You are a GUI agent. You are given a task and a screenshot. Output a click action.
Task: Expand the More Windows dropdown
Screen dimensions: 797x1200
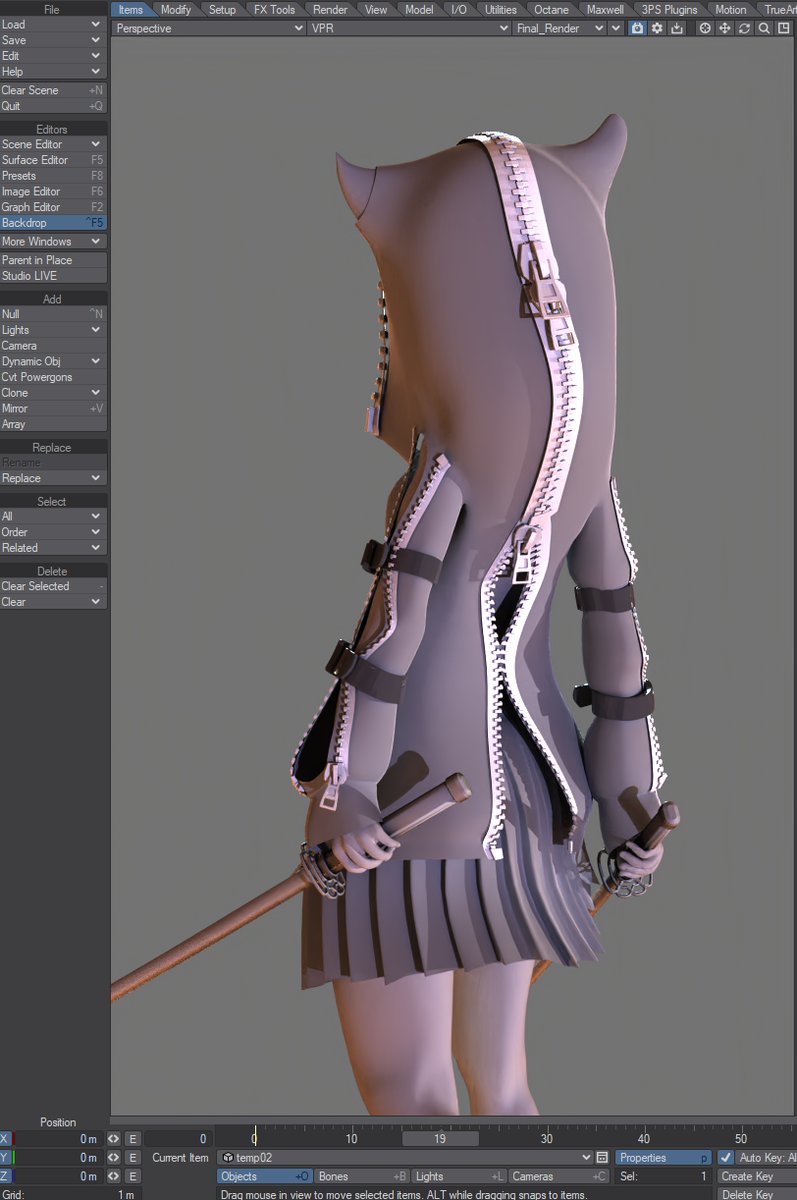[53, 241]
